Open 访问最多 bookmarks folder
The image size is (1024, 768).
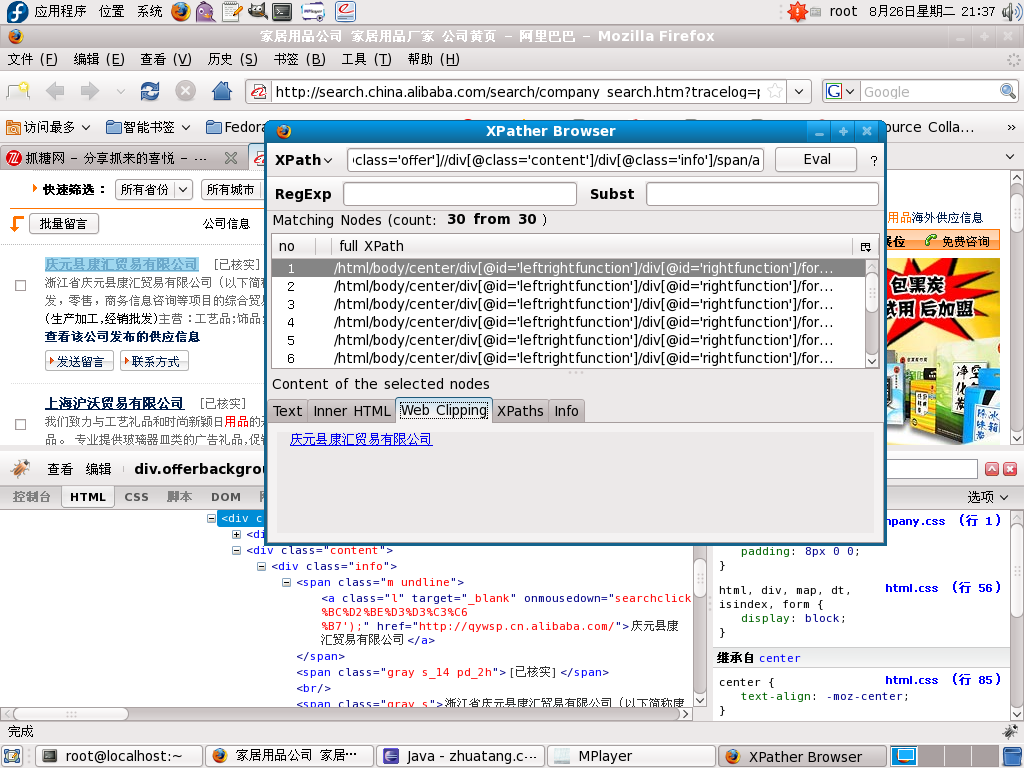(48, 127)
